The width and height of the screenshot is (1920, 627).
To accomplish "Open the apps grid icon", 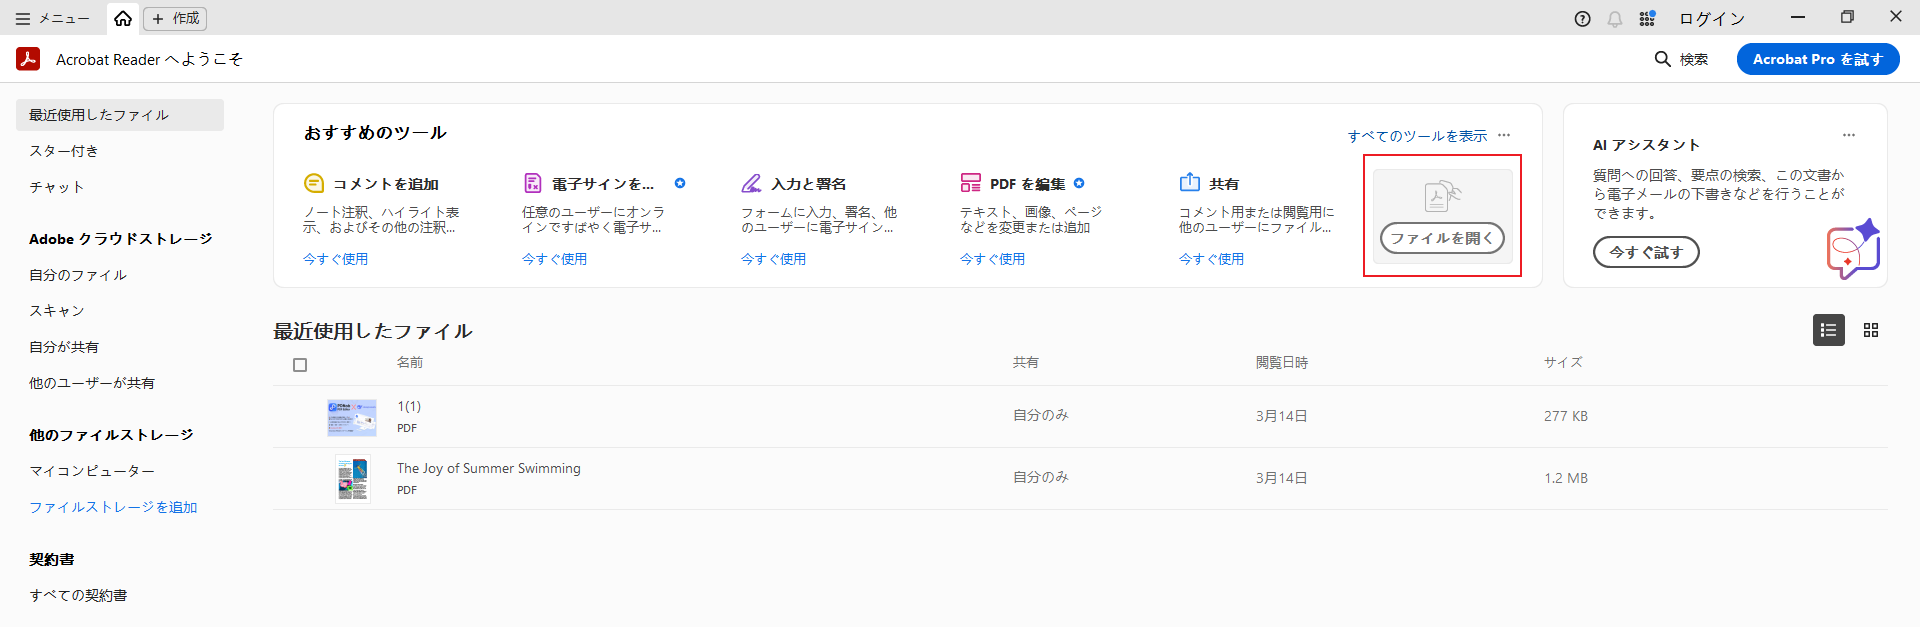I will coord(1647,19).
